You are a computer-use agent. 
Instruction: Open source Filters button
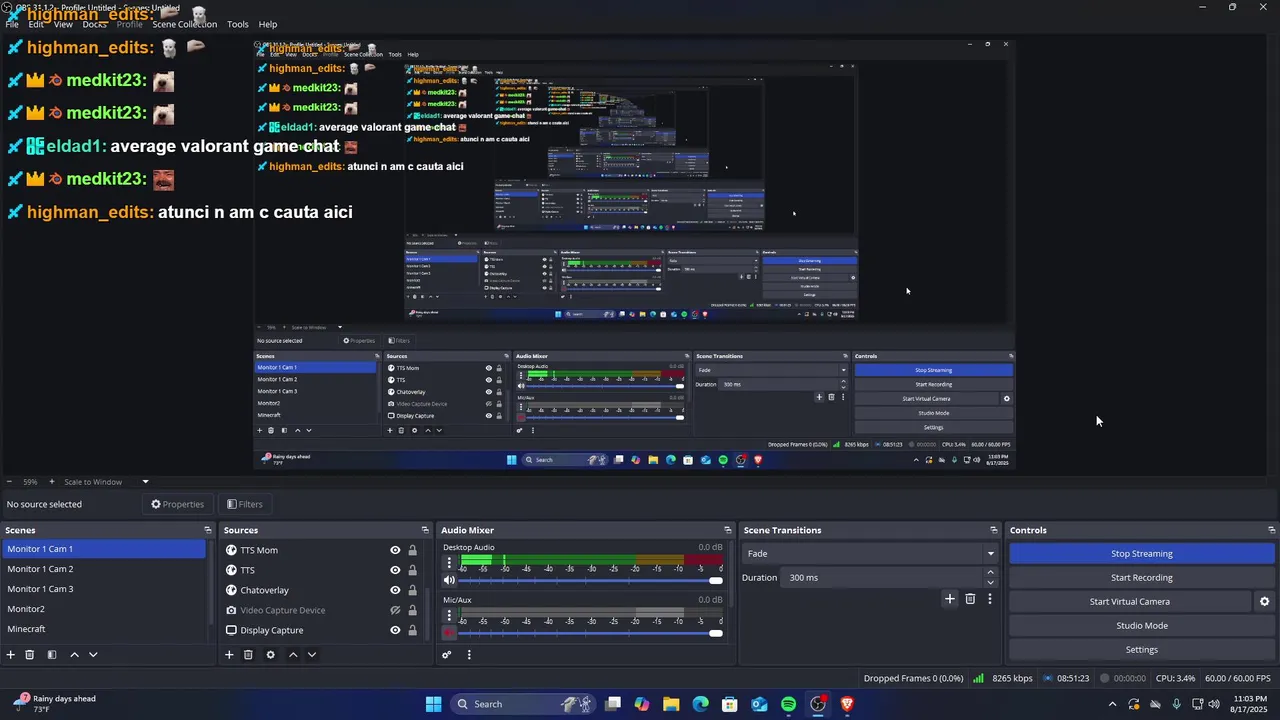pos(245,504)
